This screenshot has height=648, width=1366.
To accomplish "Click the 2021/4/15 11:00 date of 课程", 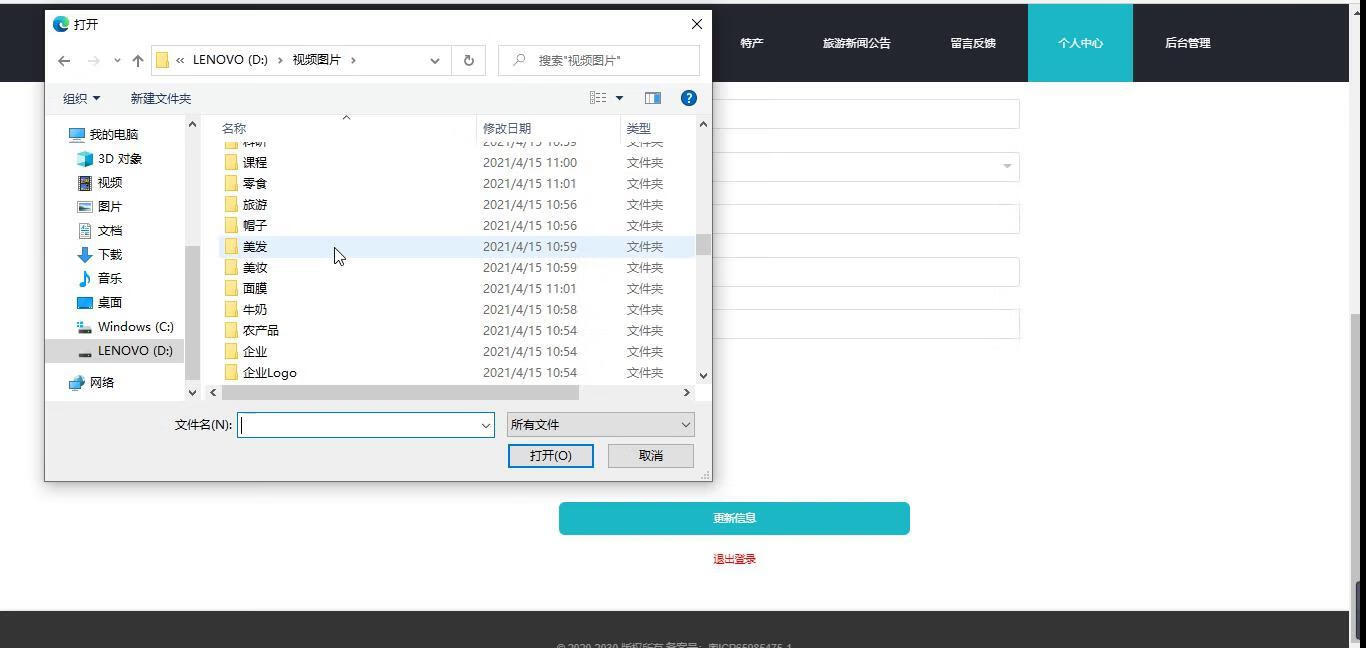I will [x=530, y=162].
